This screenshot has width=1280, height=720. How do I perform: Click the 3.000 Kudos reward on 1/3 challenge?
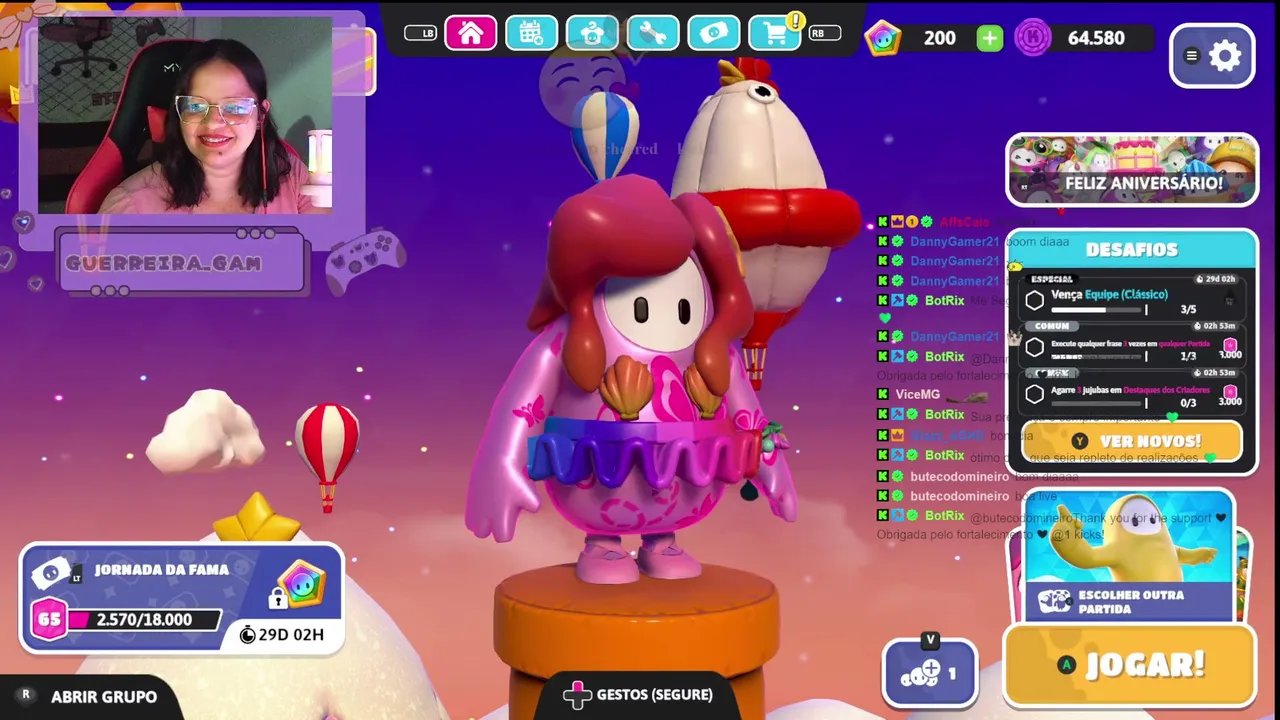(x=1230, y=349)
